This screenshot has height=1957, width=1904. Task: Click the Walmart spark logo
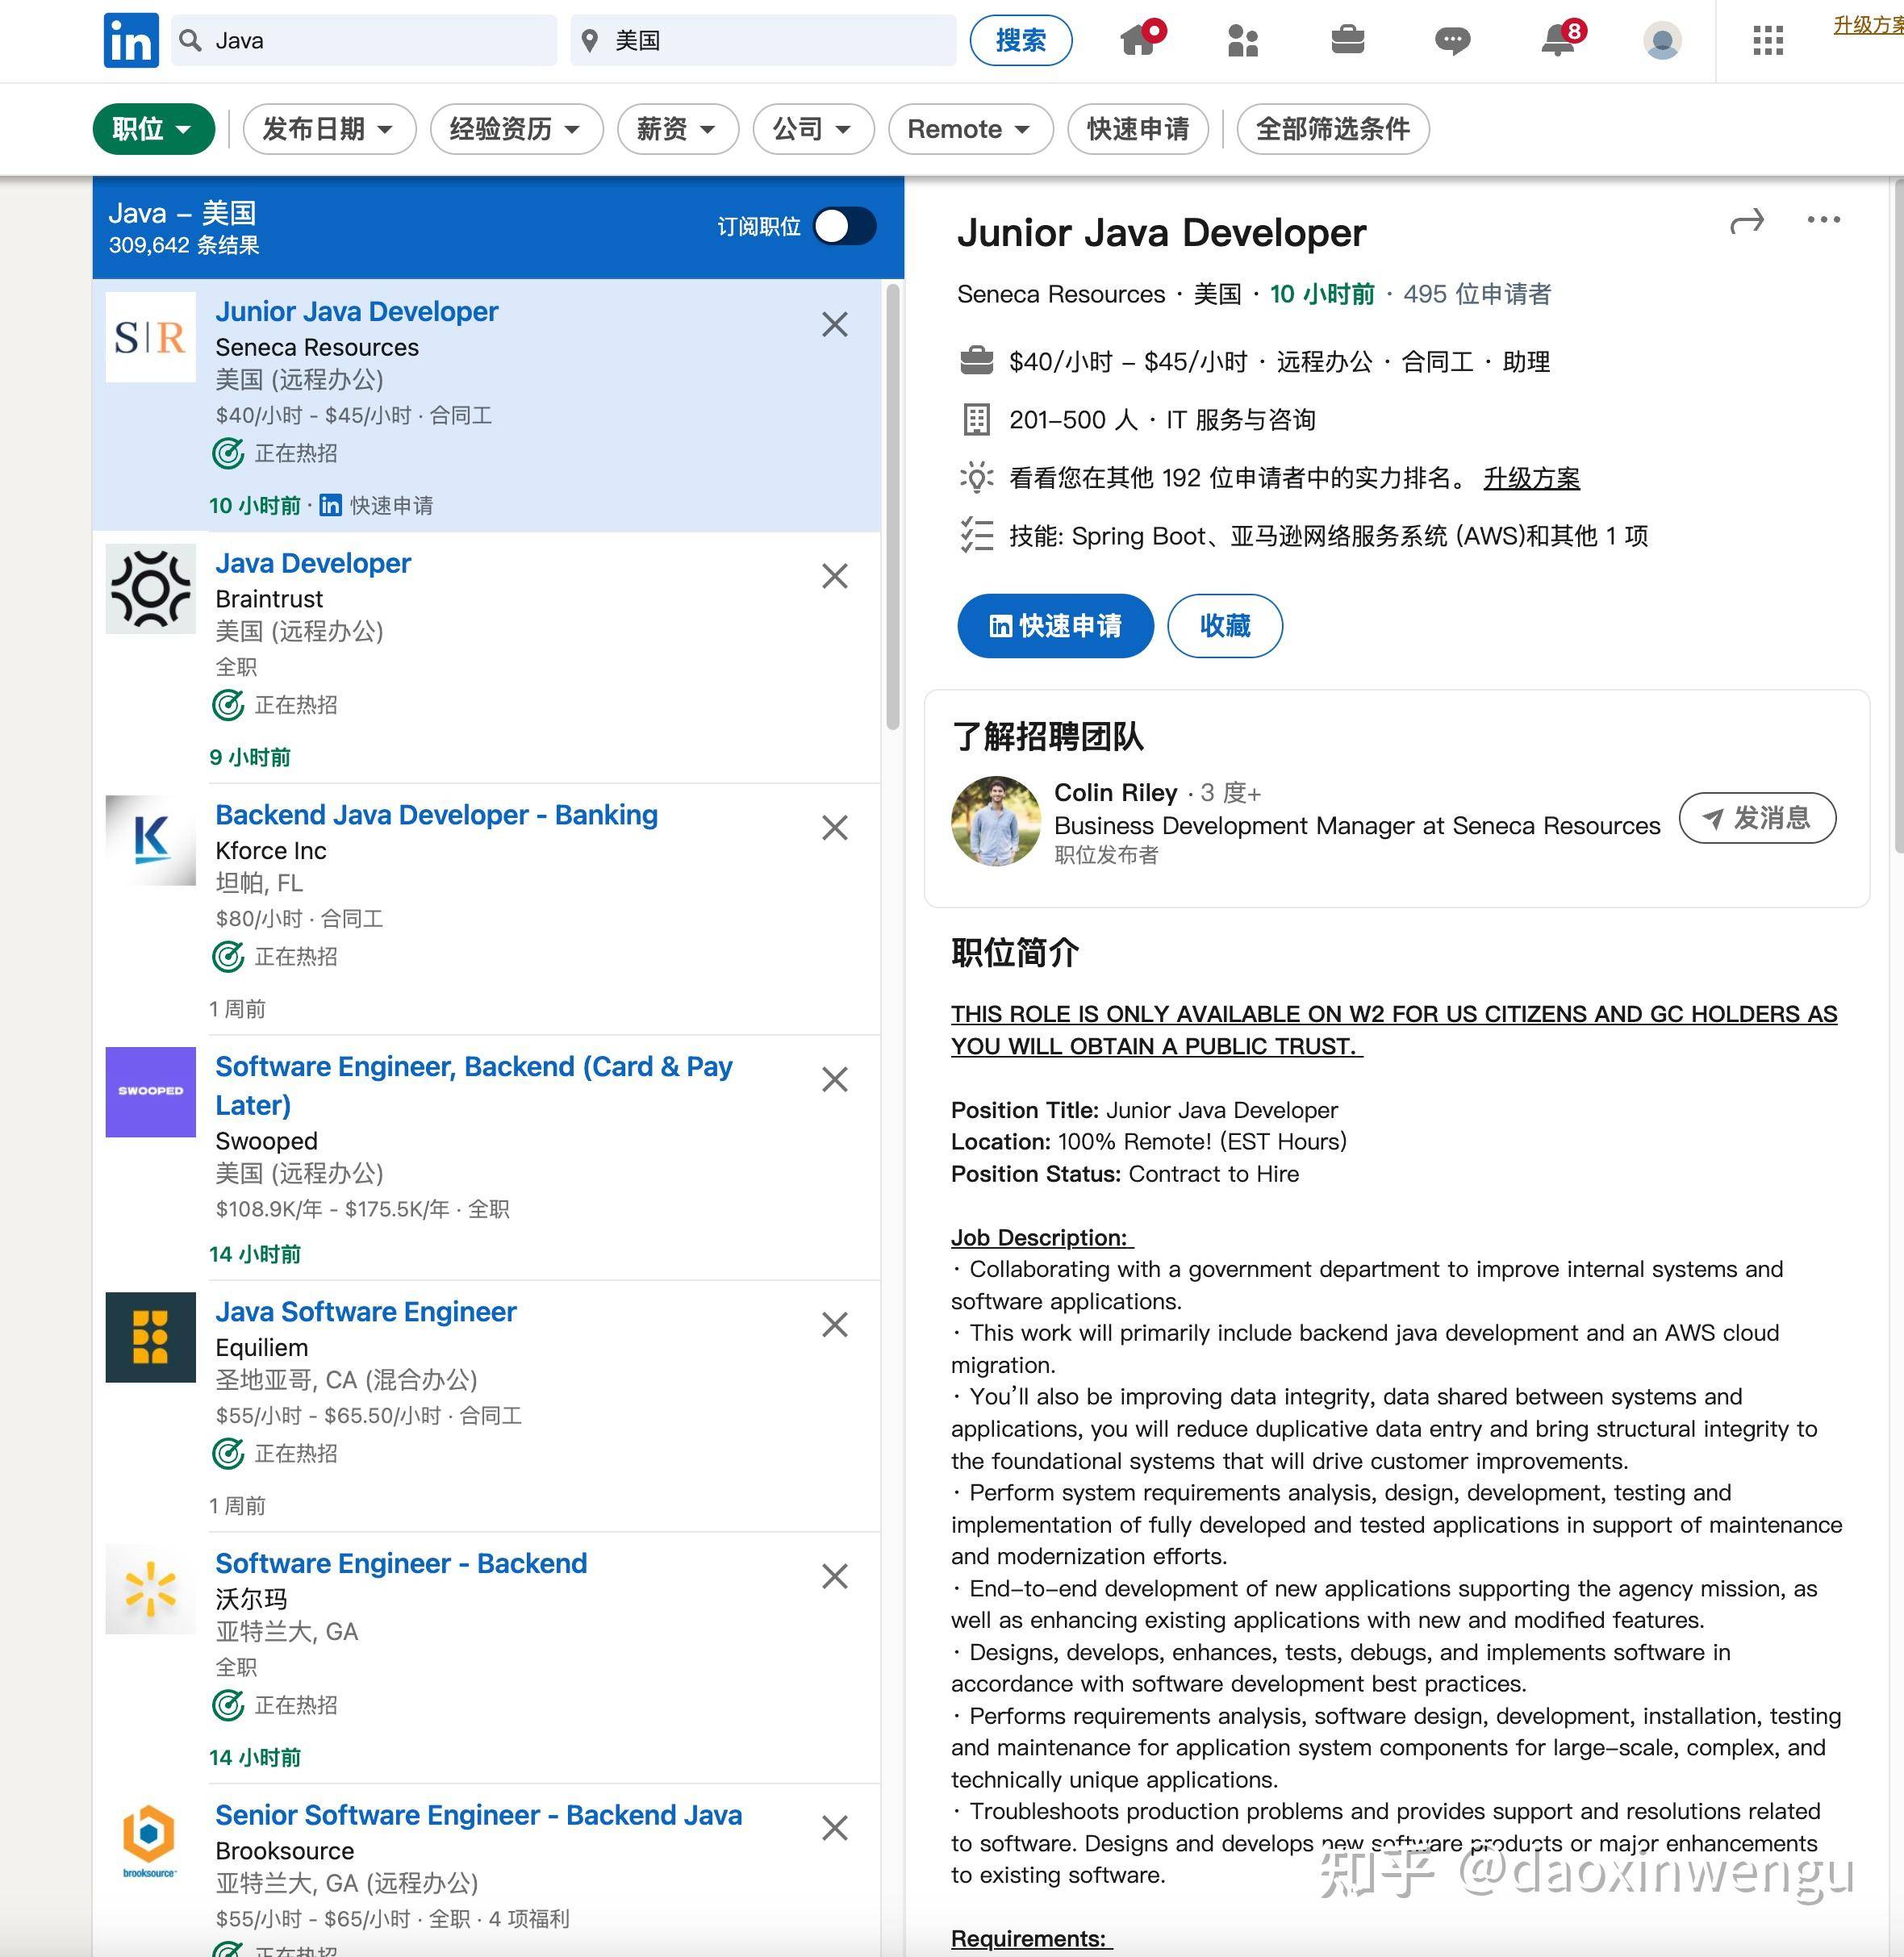151,1589
